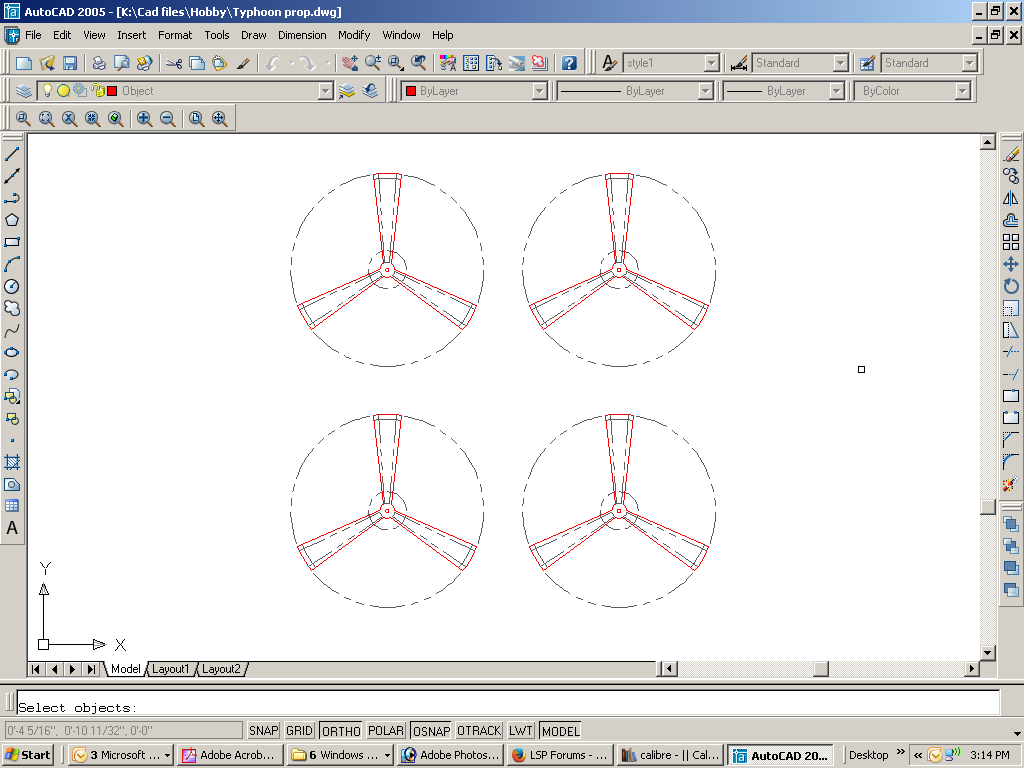Click the Explode tool icon
The image size is (1024, 768).
tap(1010, 485)
